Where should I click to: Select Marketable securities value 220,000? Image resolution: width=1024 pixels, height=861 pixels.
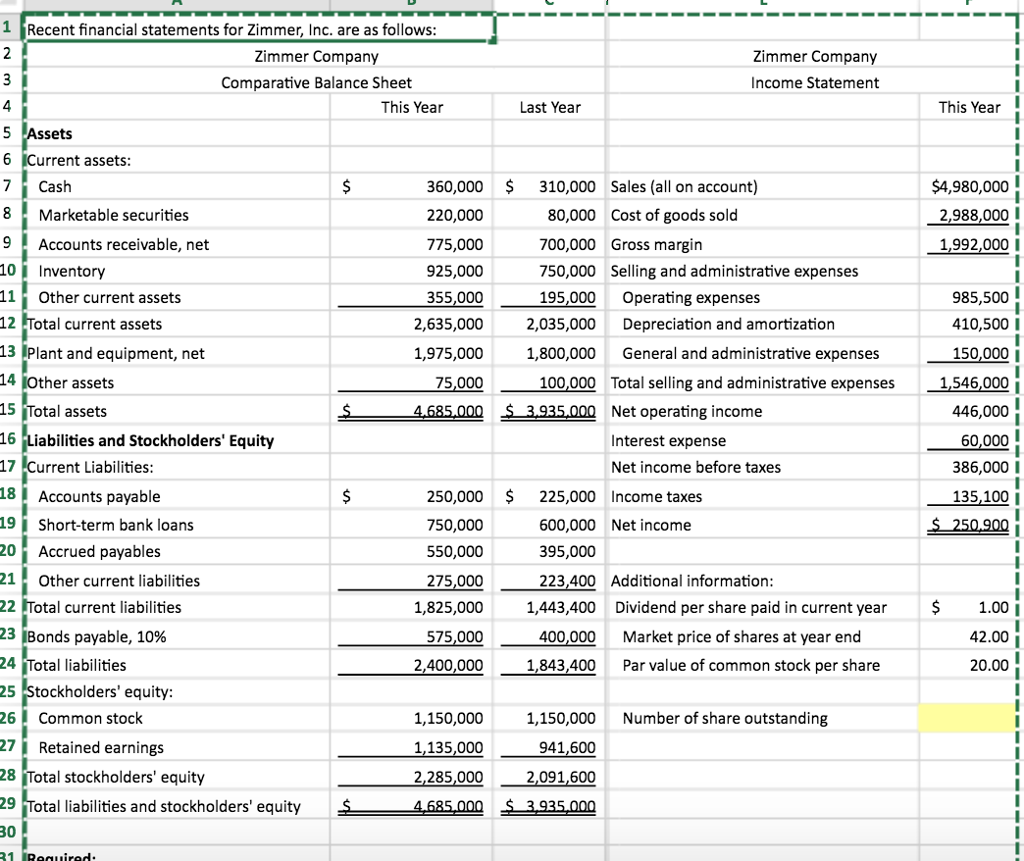coord(455,215)
